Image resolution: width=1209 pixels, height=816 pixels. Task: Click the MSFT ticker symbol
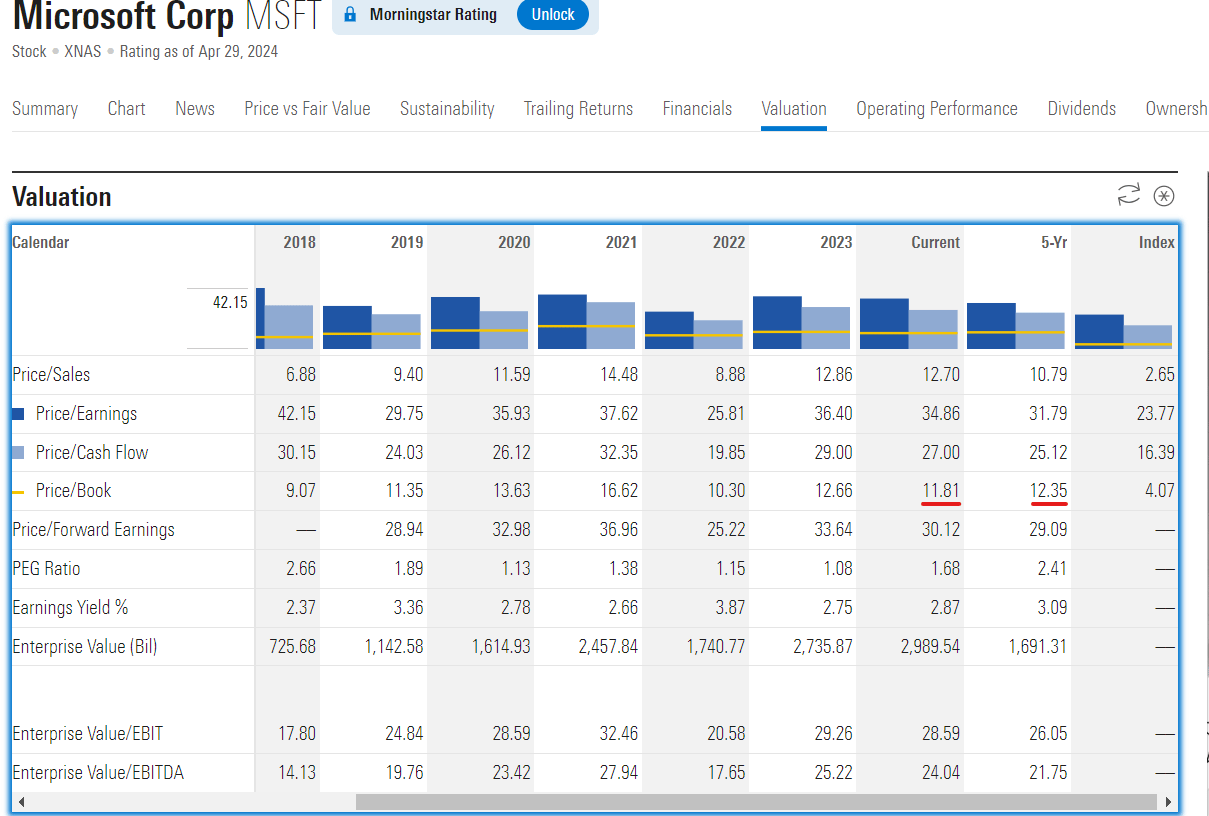click(x=284, y=15)
